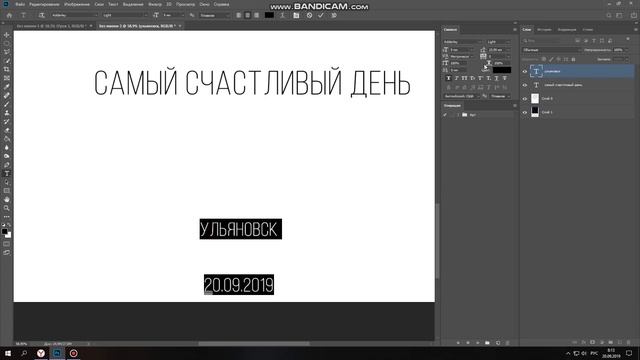
Task: Select the Blur tool
Action: 7,147
